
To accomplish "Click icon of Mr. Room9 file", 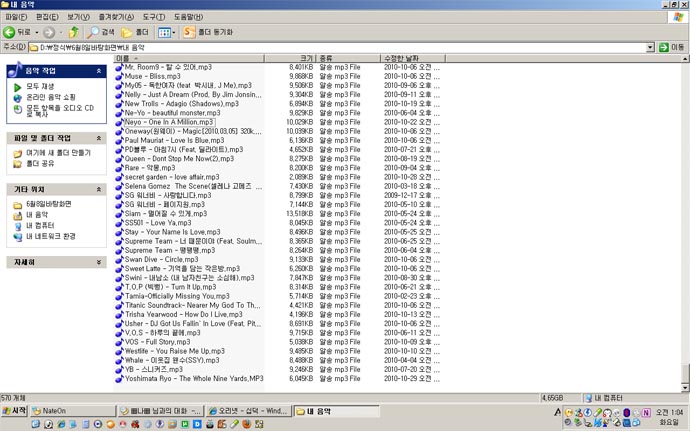I will click(x=119, y=67).
